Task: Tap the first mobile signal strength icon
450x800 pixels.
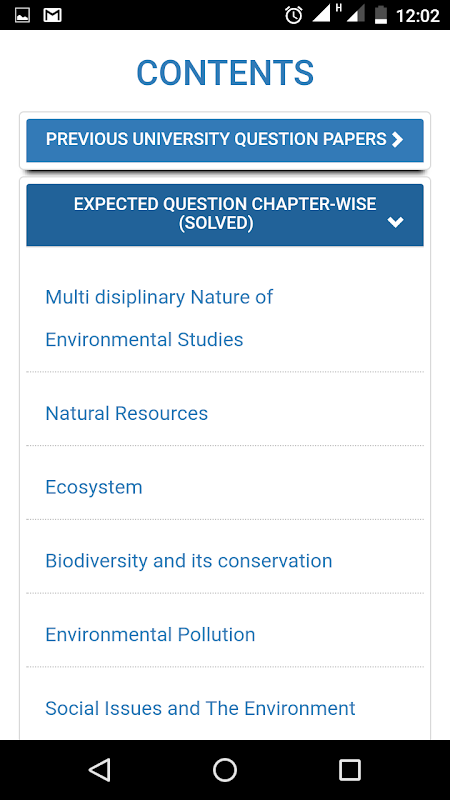Action: click(321, 14)
